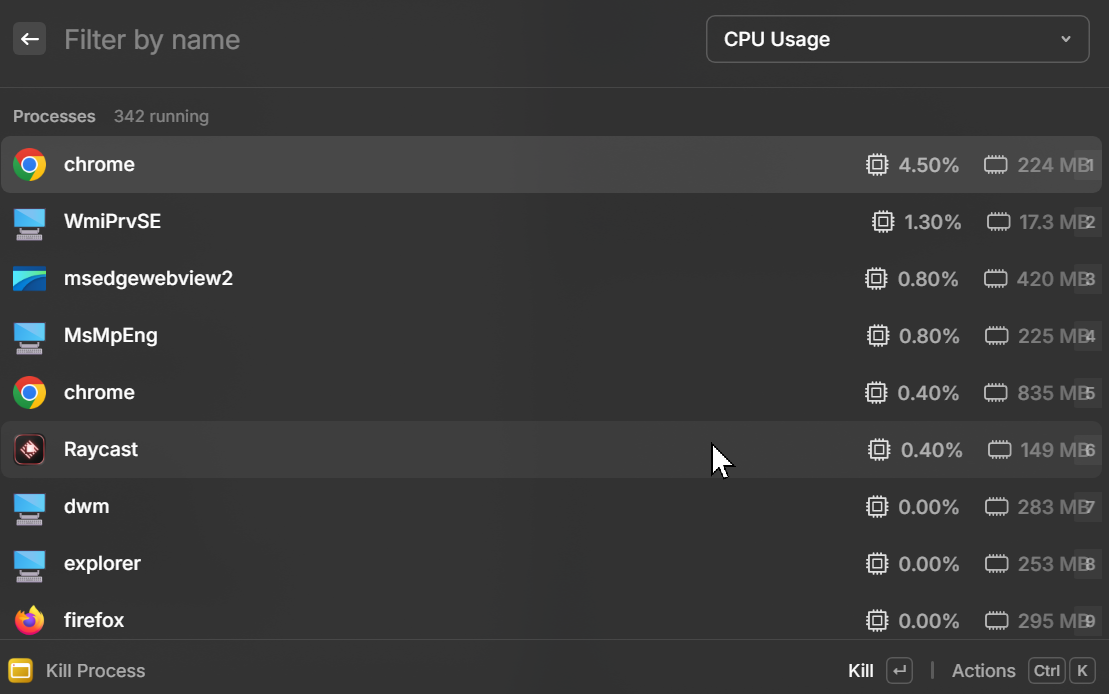This screenshot has width=1109, height=694.
Task: Click the msedgewebview2 process icon
Action: 29,278
